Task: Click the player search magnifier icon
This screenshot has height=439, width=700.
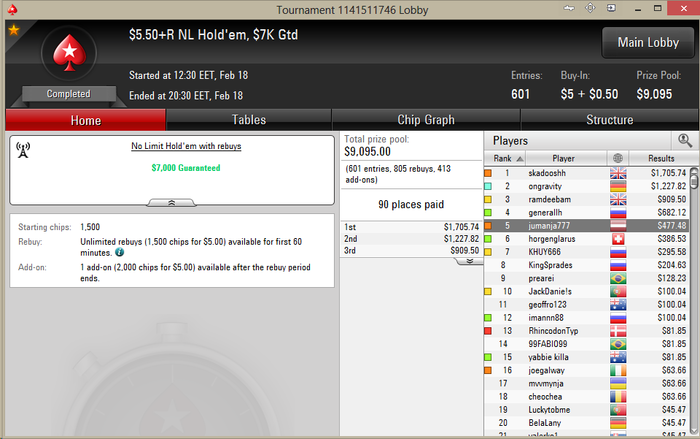Action: coord(685,141)
